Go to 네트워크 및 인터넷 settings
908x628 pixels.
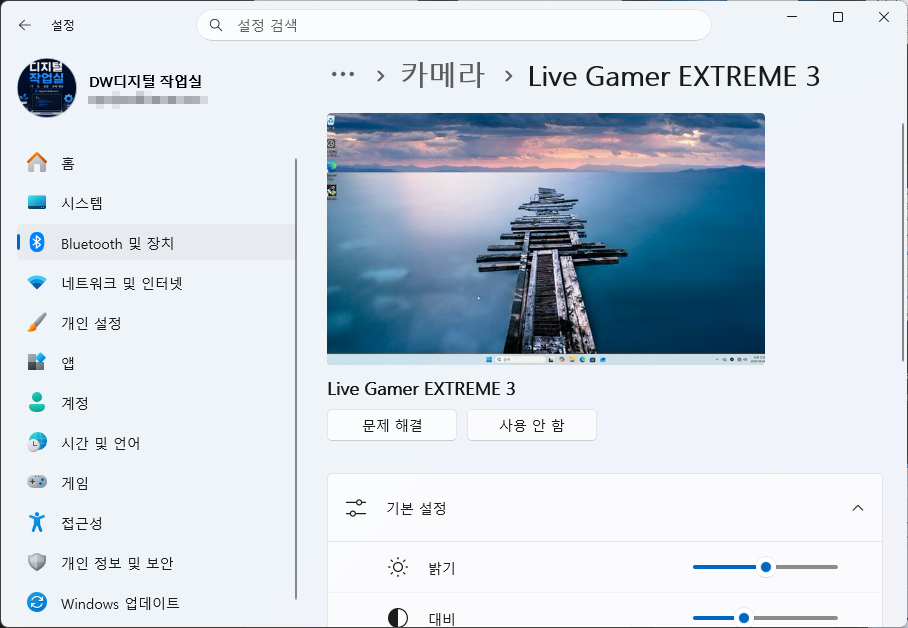(x=156, y=283)
